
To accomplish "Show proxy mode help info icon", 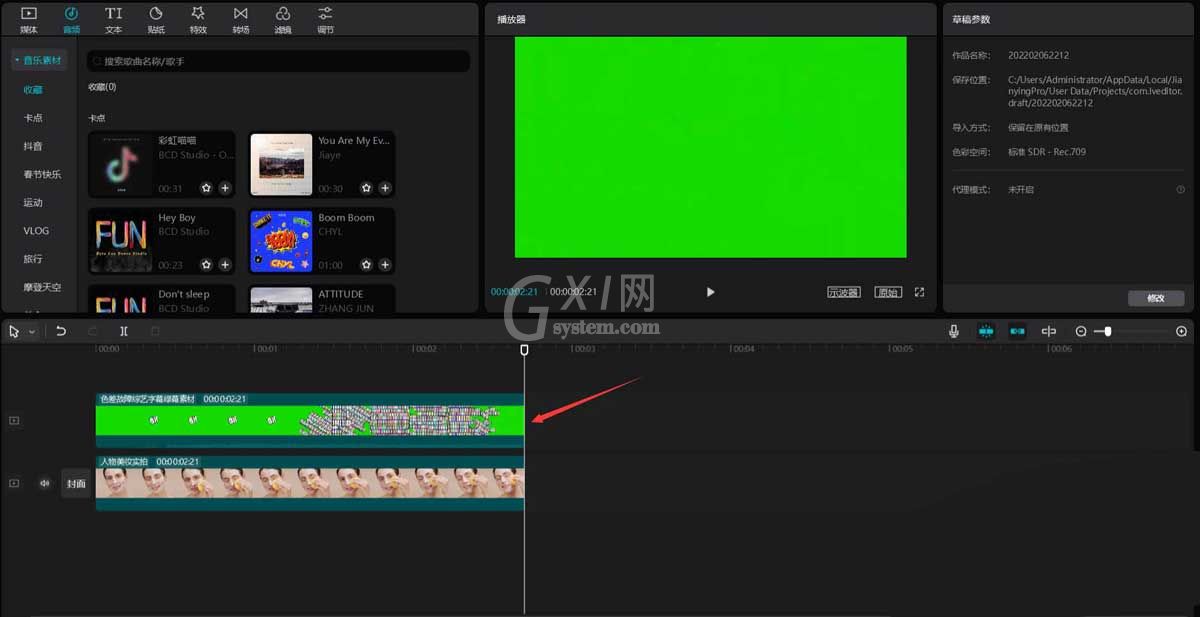I will tap(1180, 189).
